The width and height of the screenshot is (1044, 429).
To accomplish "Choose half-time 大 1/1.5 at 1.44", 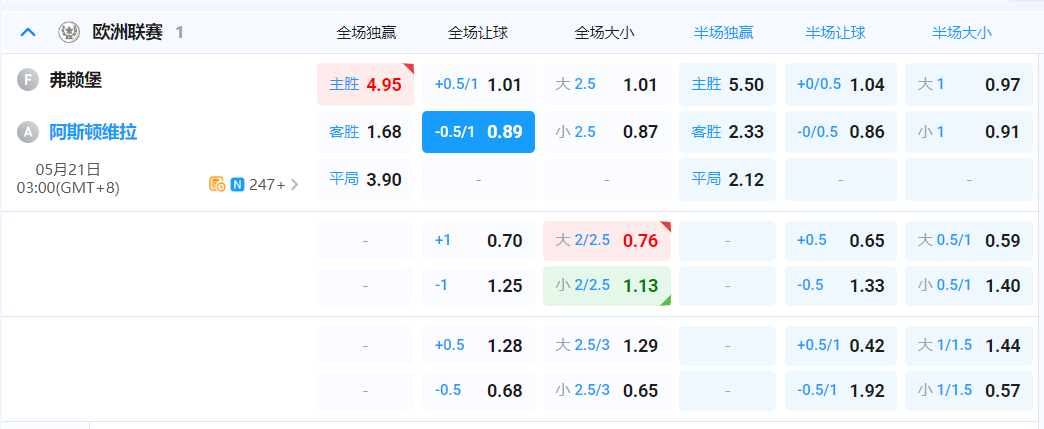I will (969, 346).
